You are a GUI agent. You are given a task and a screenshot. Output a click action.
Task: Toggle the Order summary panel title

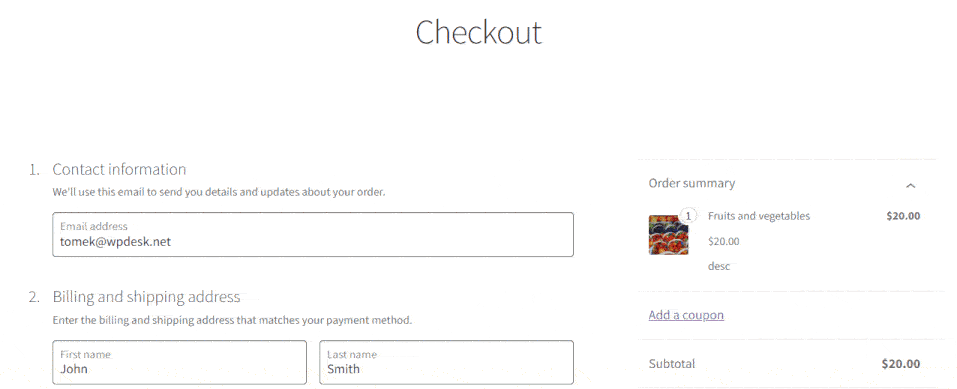pyautogui.click(x=692, y=183)
